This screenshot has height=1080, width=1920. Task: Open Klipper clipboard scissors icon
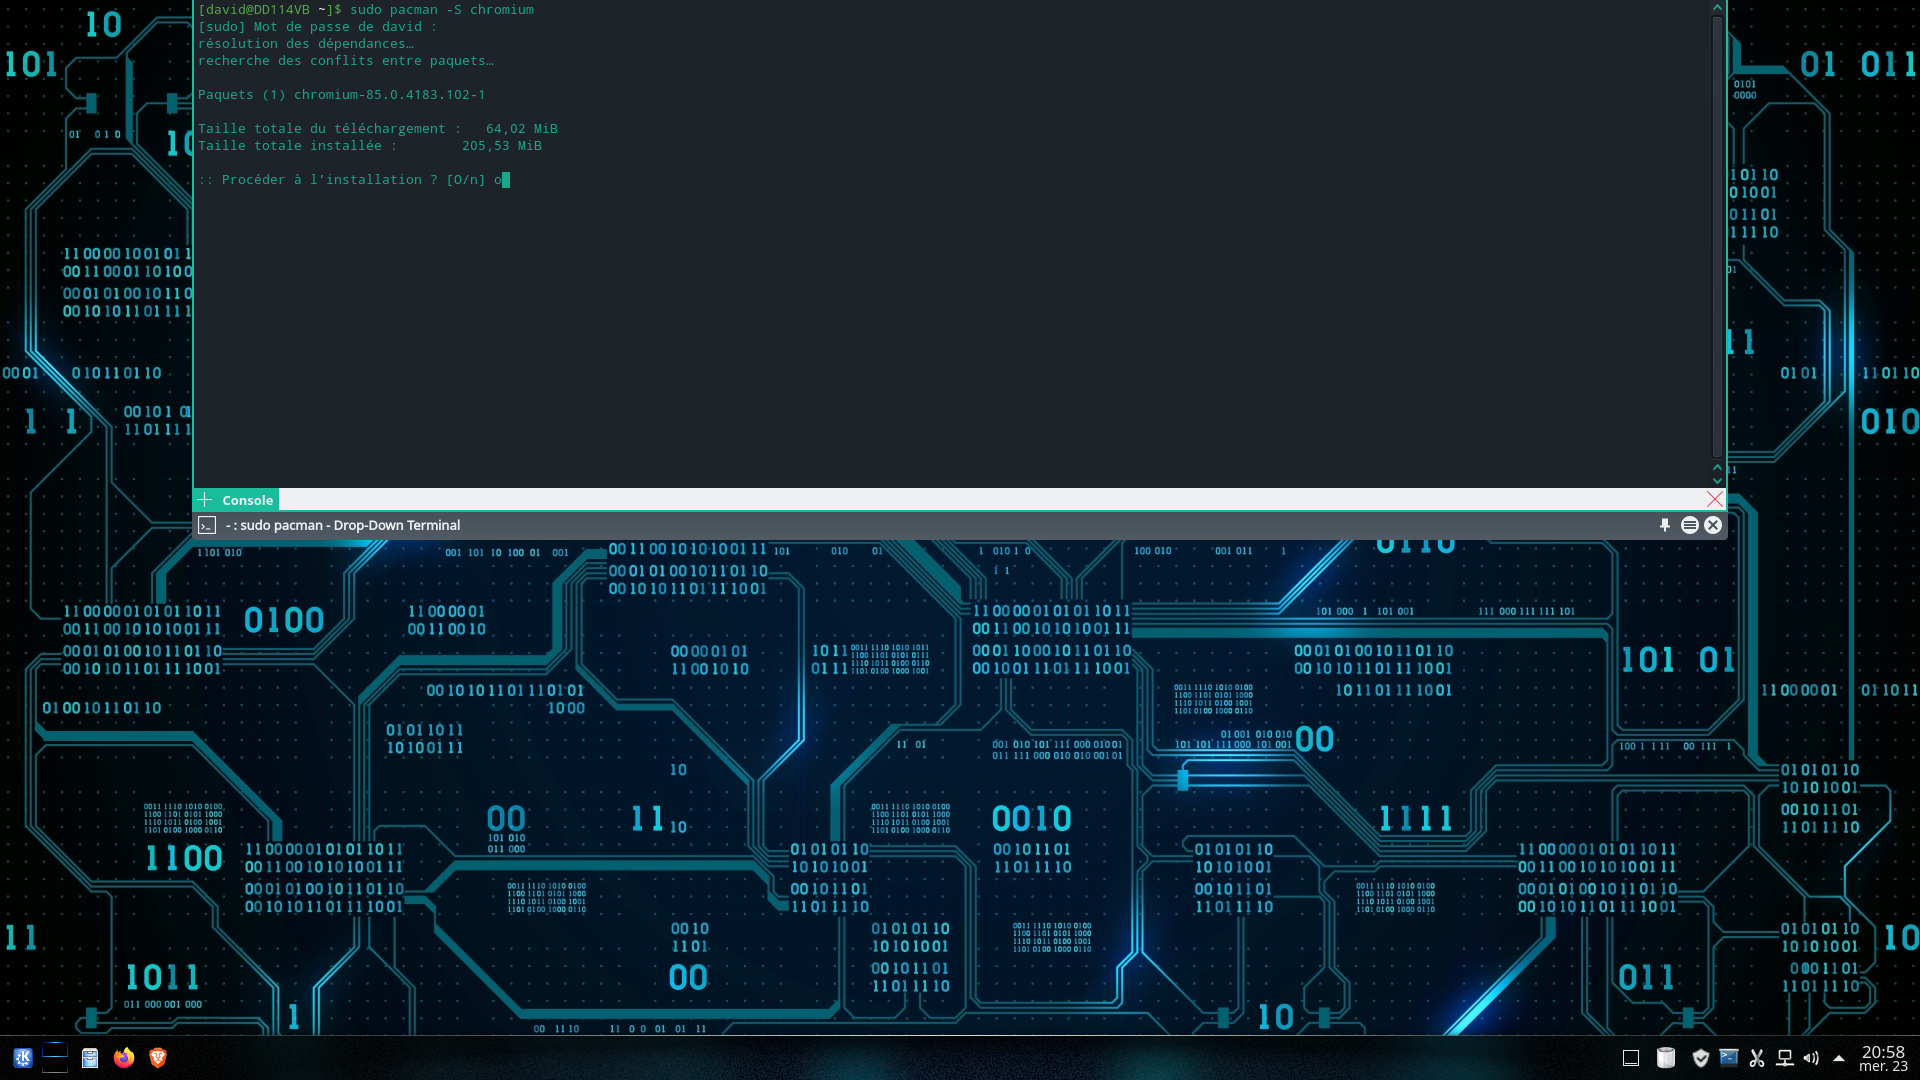point(1757,1058)
